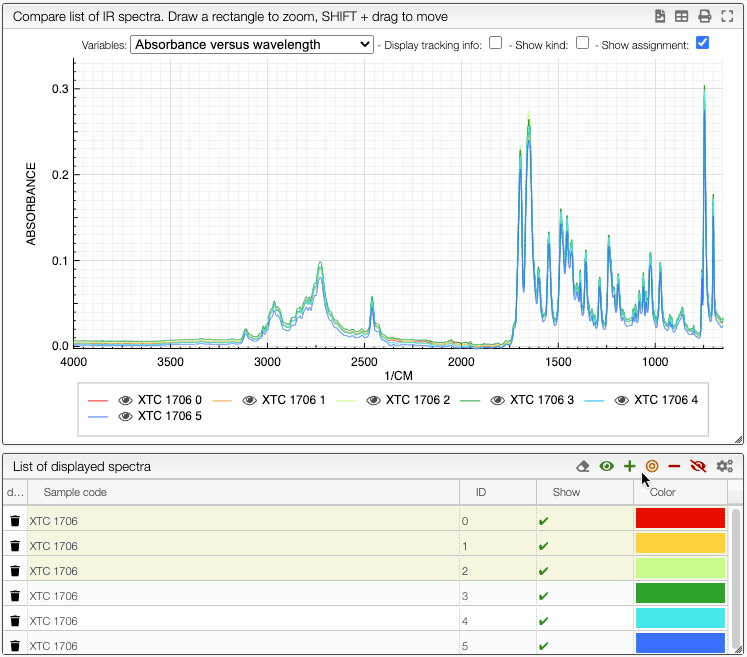
Task: Toggle eye for XTC 1706 4 in legend
Action: [x=621, y=400]
